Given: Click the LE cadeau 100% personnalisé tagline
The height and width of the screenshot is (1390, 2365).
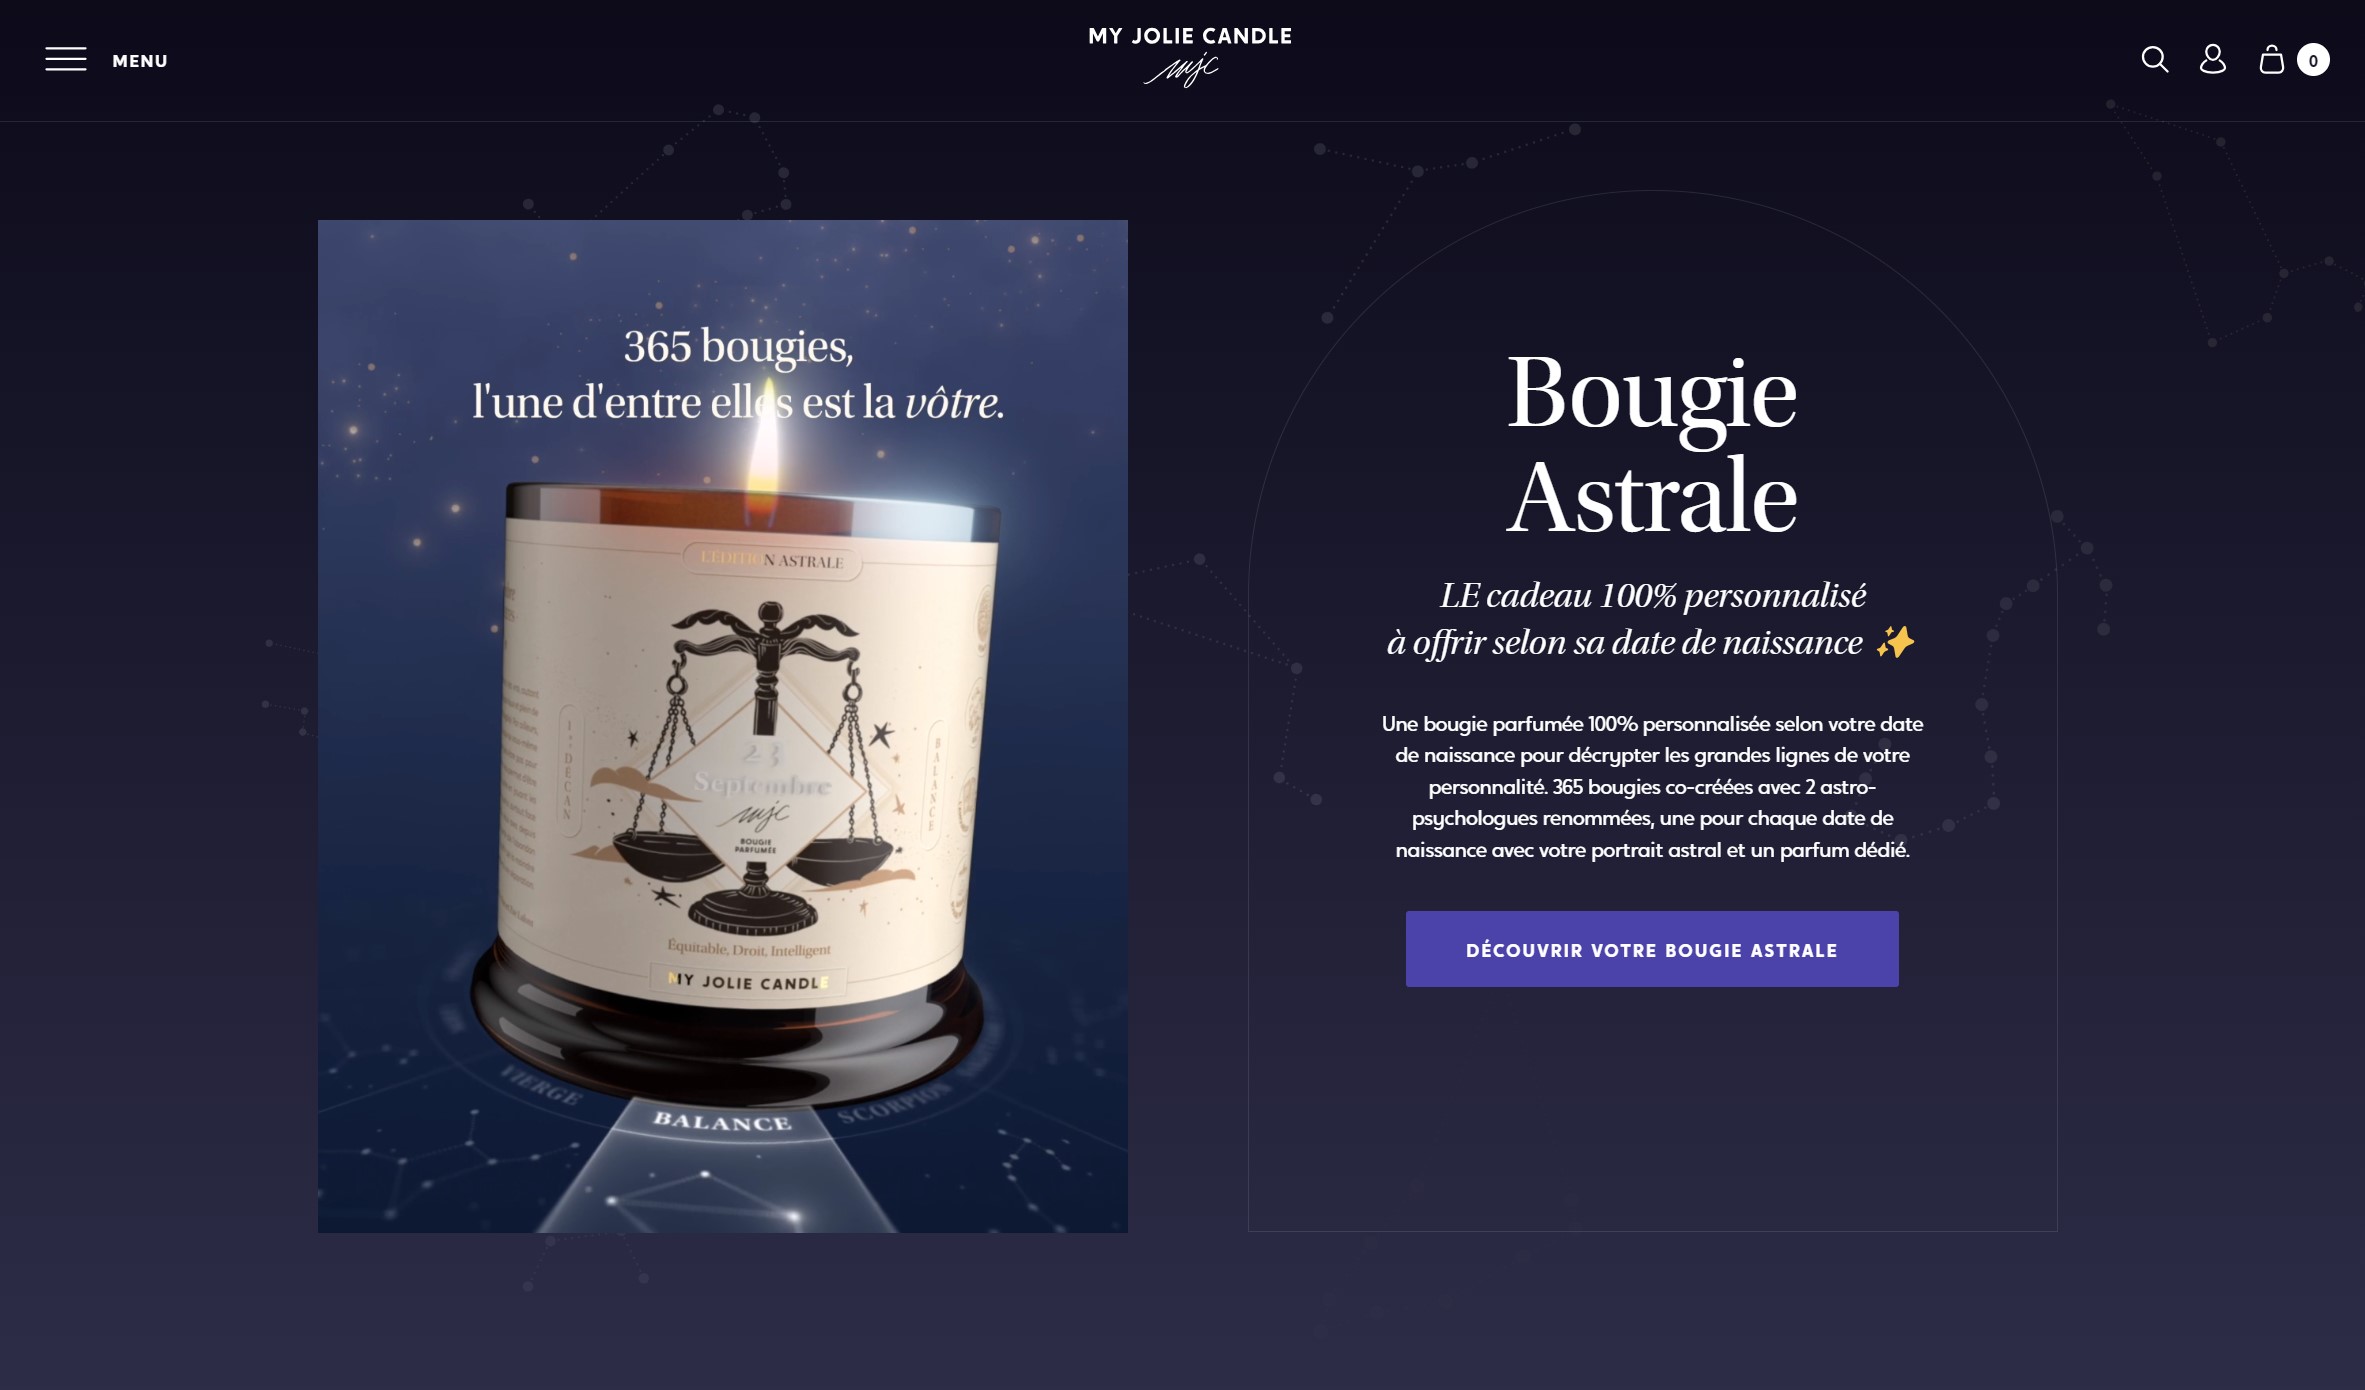Looking at the screenshot, I should pos(1652,595).
